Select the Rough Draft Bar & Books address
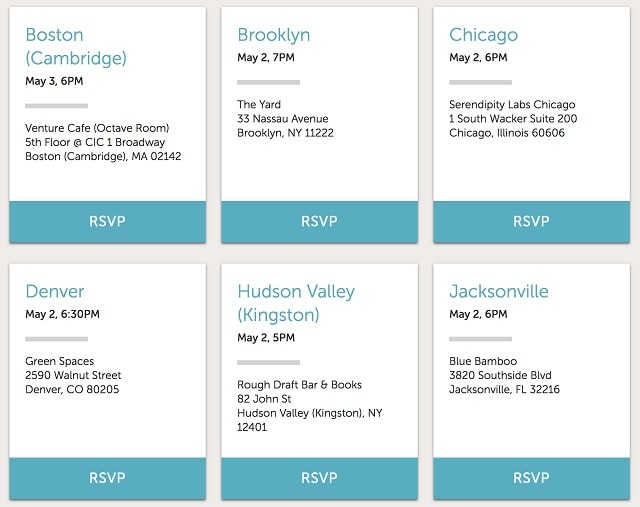 (x=310, y=406)
